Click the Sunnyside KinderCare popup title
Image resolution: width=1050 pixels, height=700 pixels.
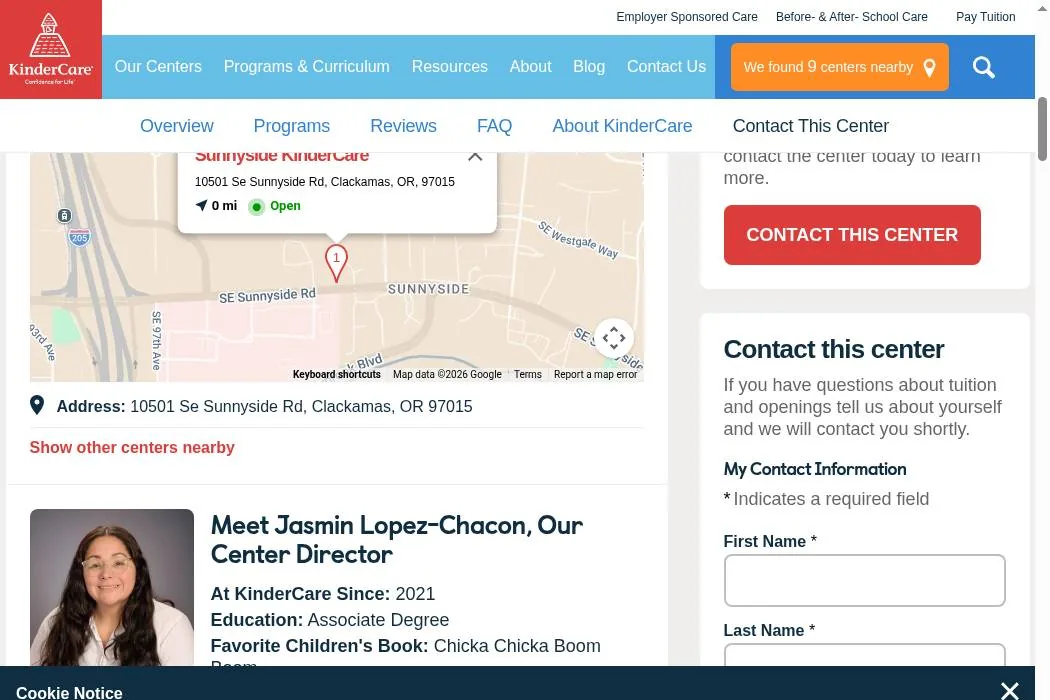tap(282, 157)
